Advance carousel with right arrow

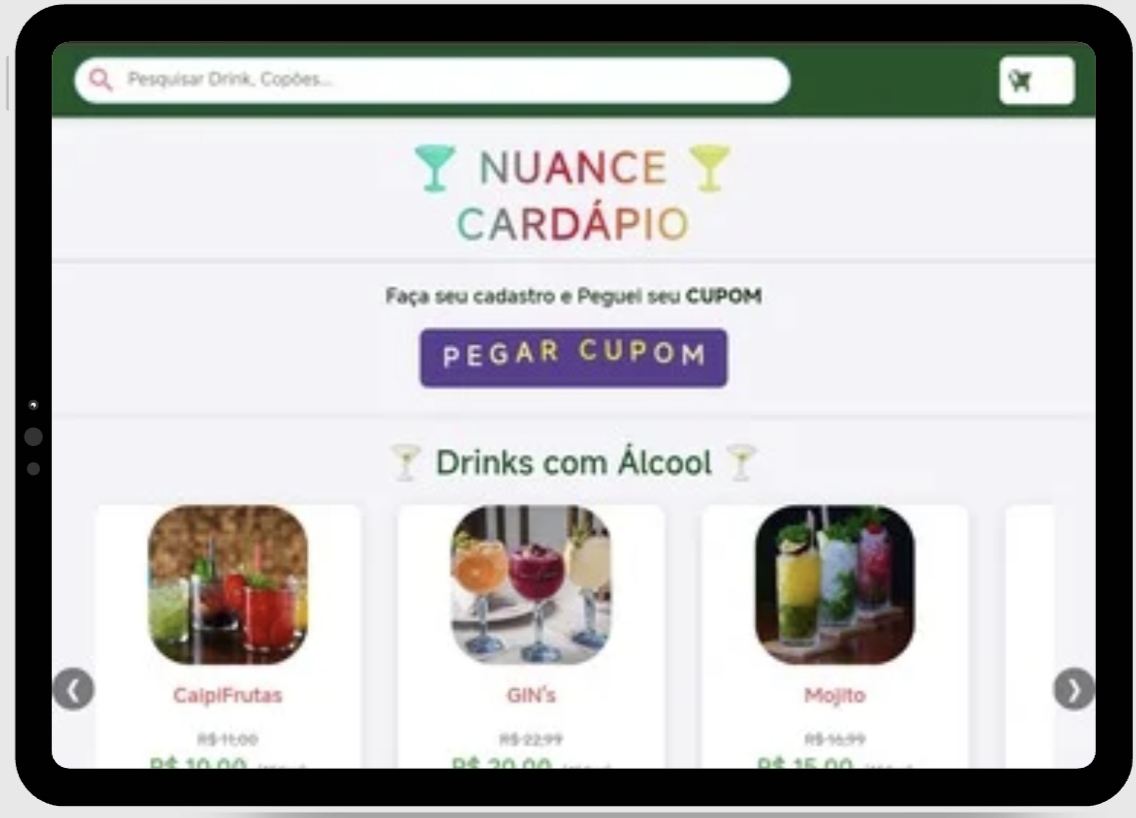(x=1074, y=689)
